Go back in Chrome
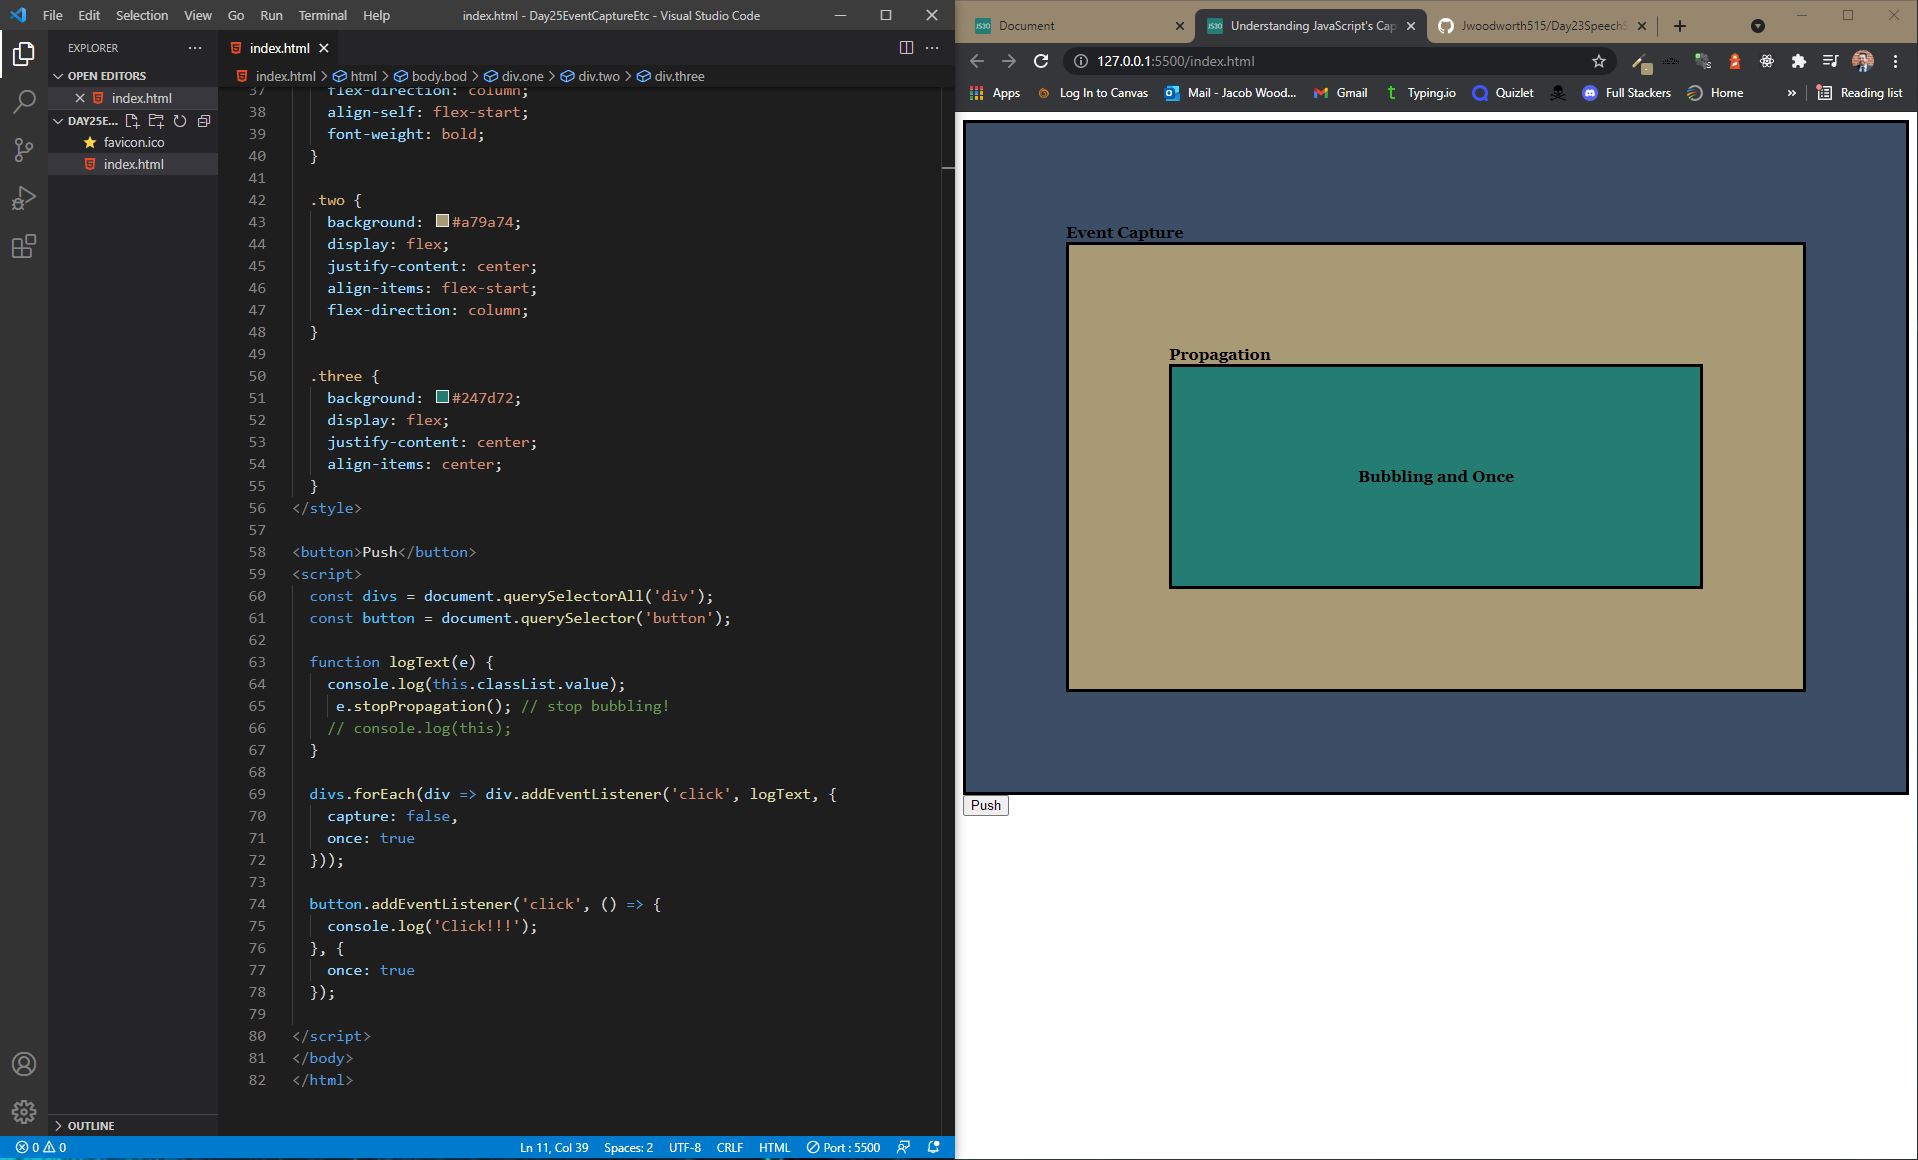Viewport: 1918px width, 1160px height. tap(977, 61)
